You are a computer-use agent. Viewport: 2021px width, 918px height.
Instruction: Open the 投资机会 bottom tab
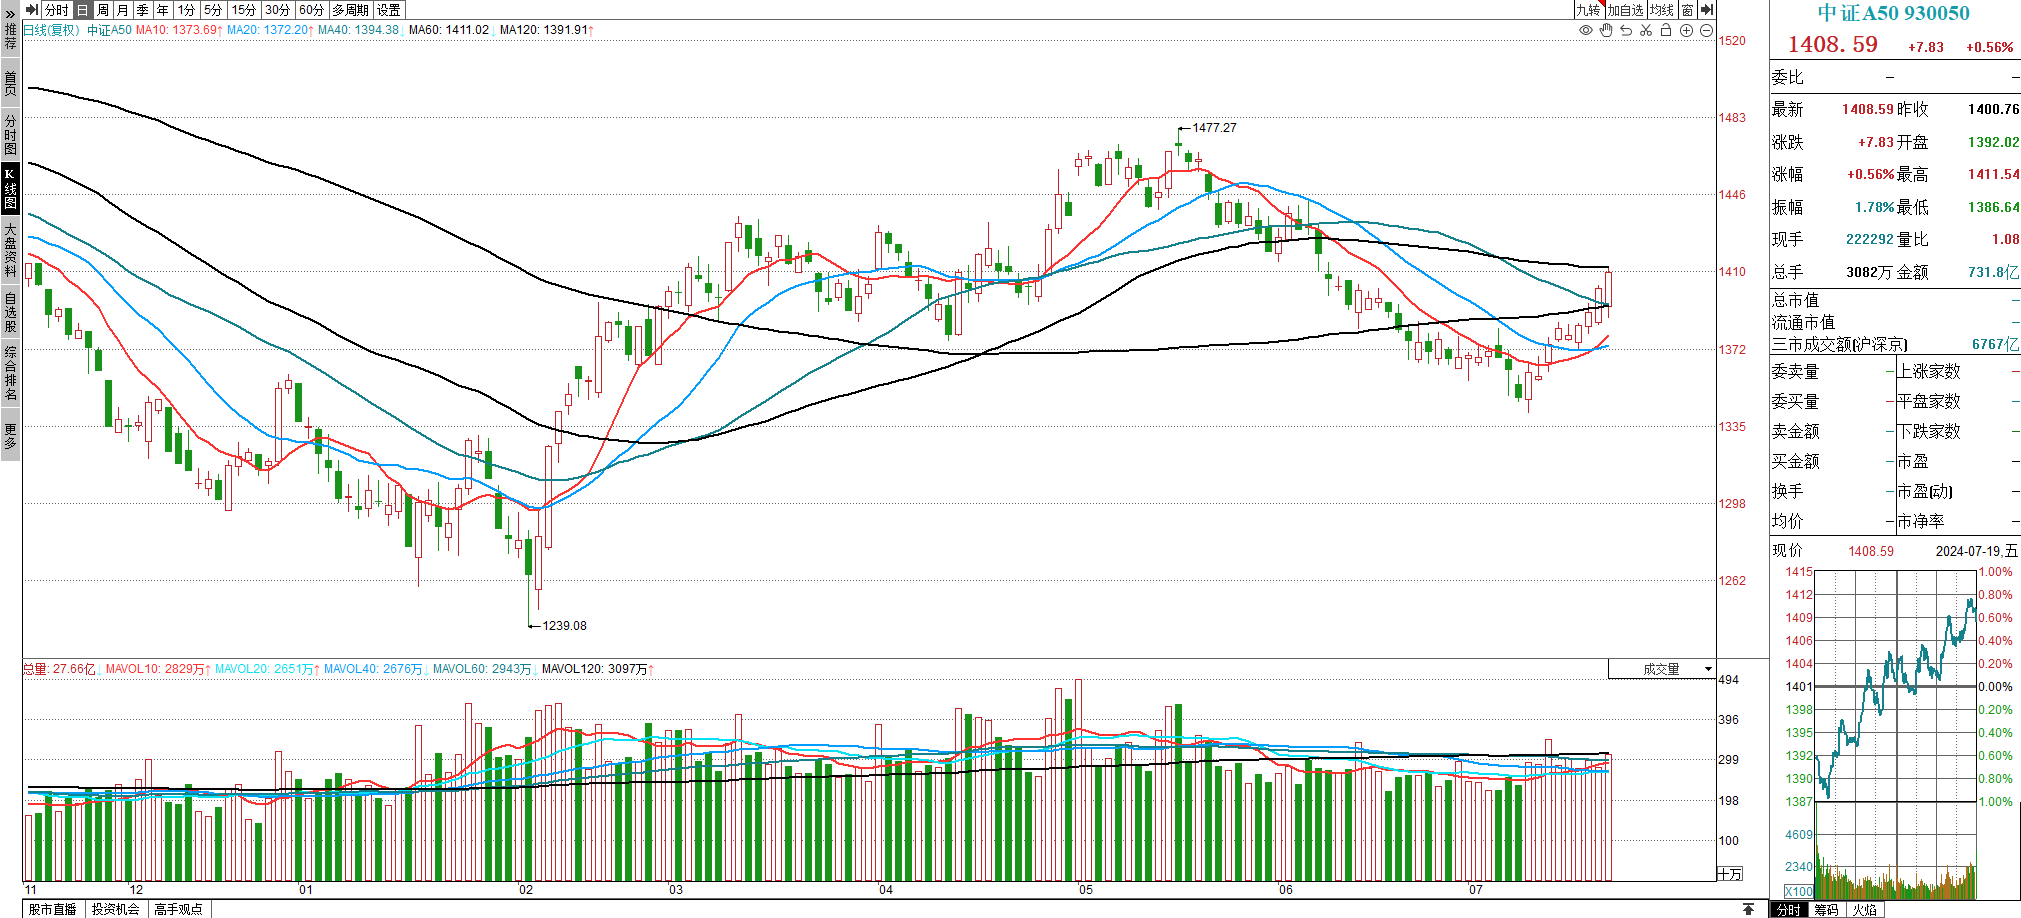pyautogui.click(x=116, y=909)
